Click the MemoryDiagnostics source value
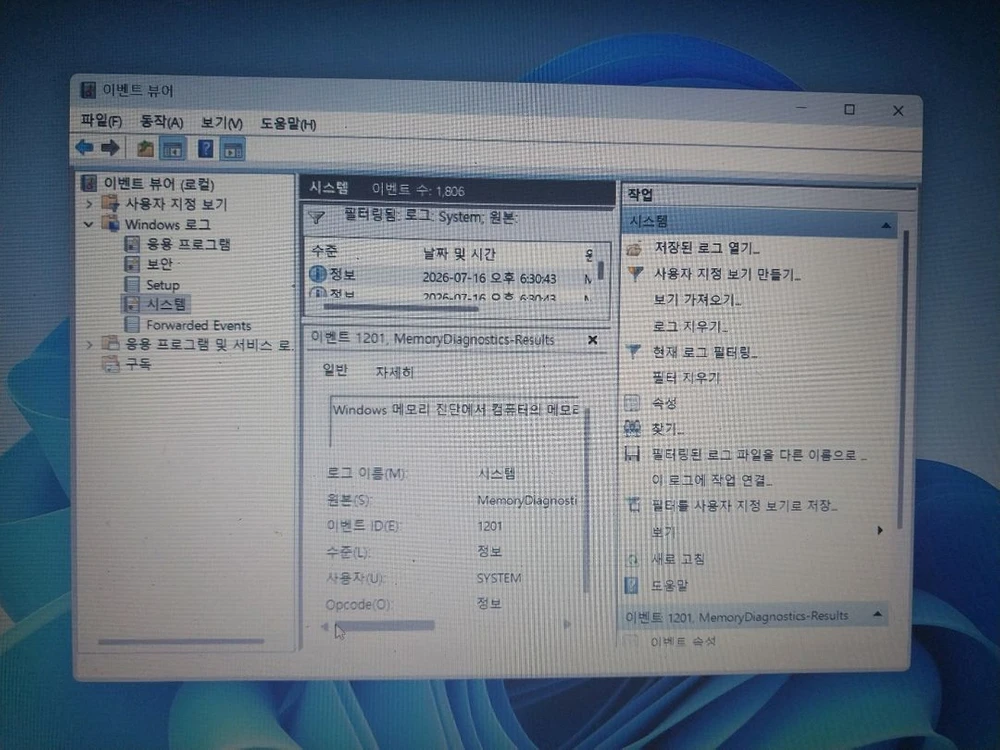The width and height of the screenshot is (1000, 750). pos(526,501)
